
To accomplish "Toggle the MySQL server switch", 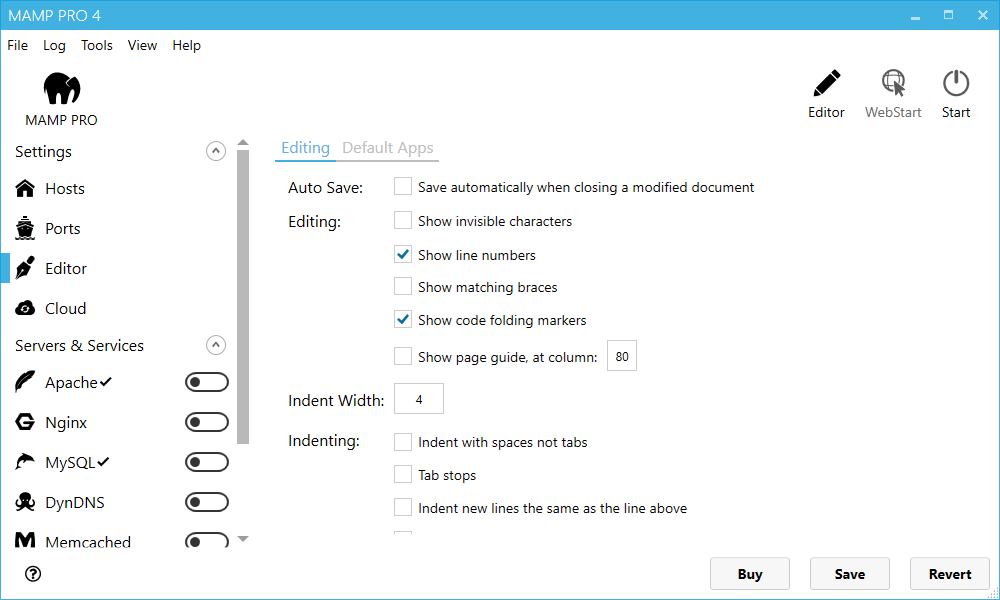I will pyautogui.click(x=207, y=462).
